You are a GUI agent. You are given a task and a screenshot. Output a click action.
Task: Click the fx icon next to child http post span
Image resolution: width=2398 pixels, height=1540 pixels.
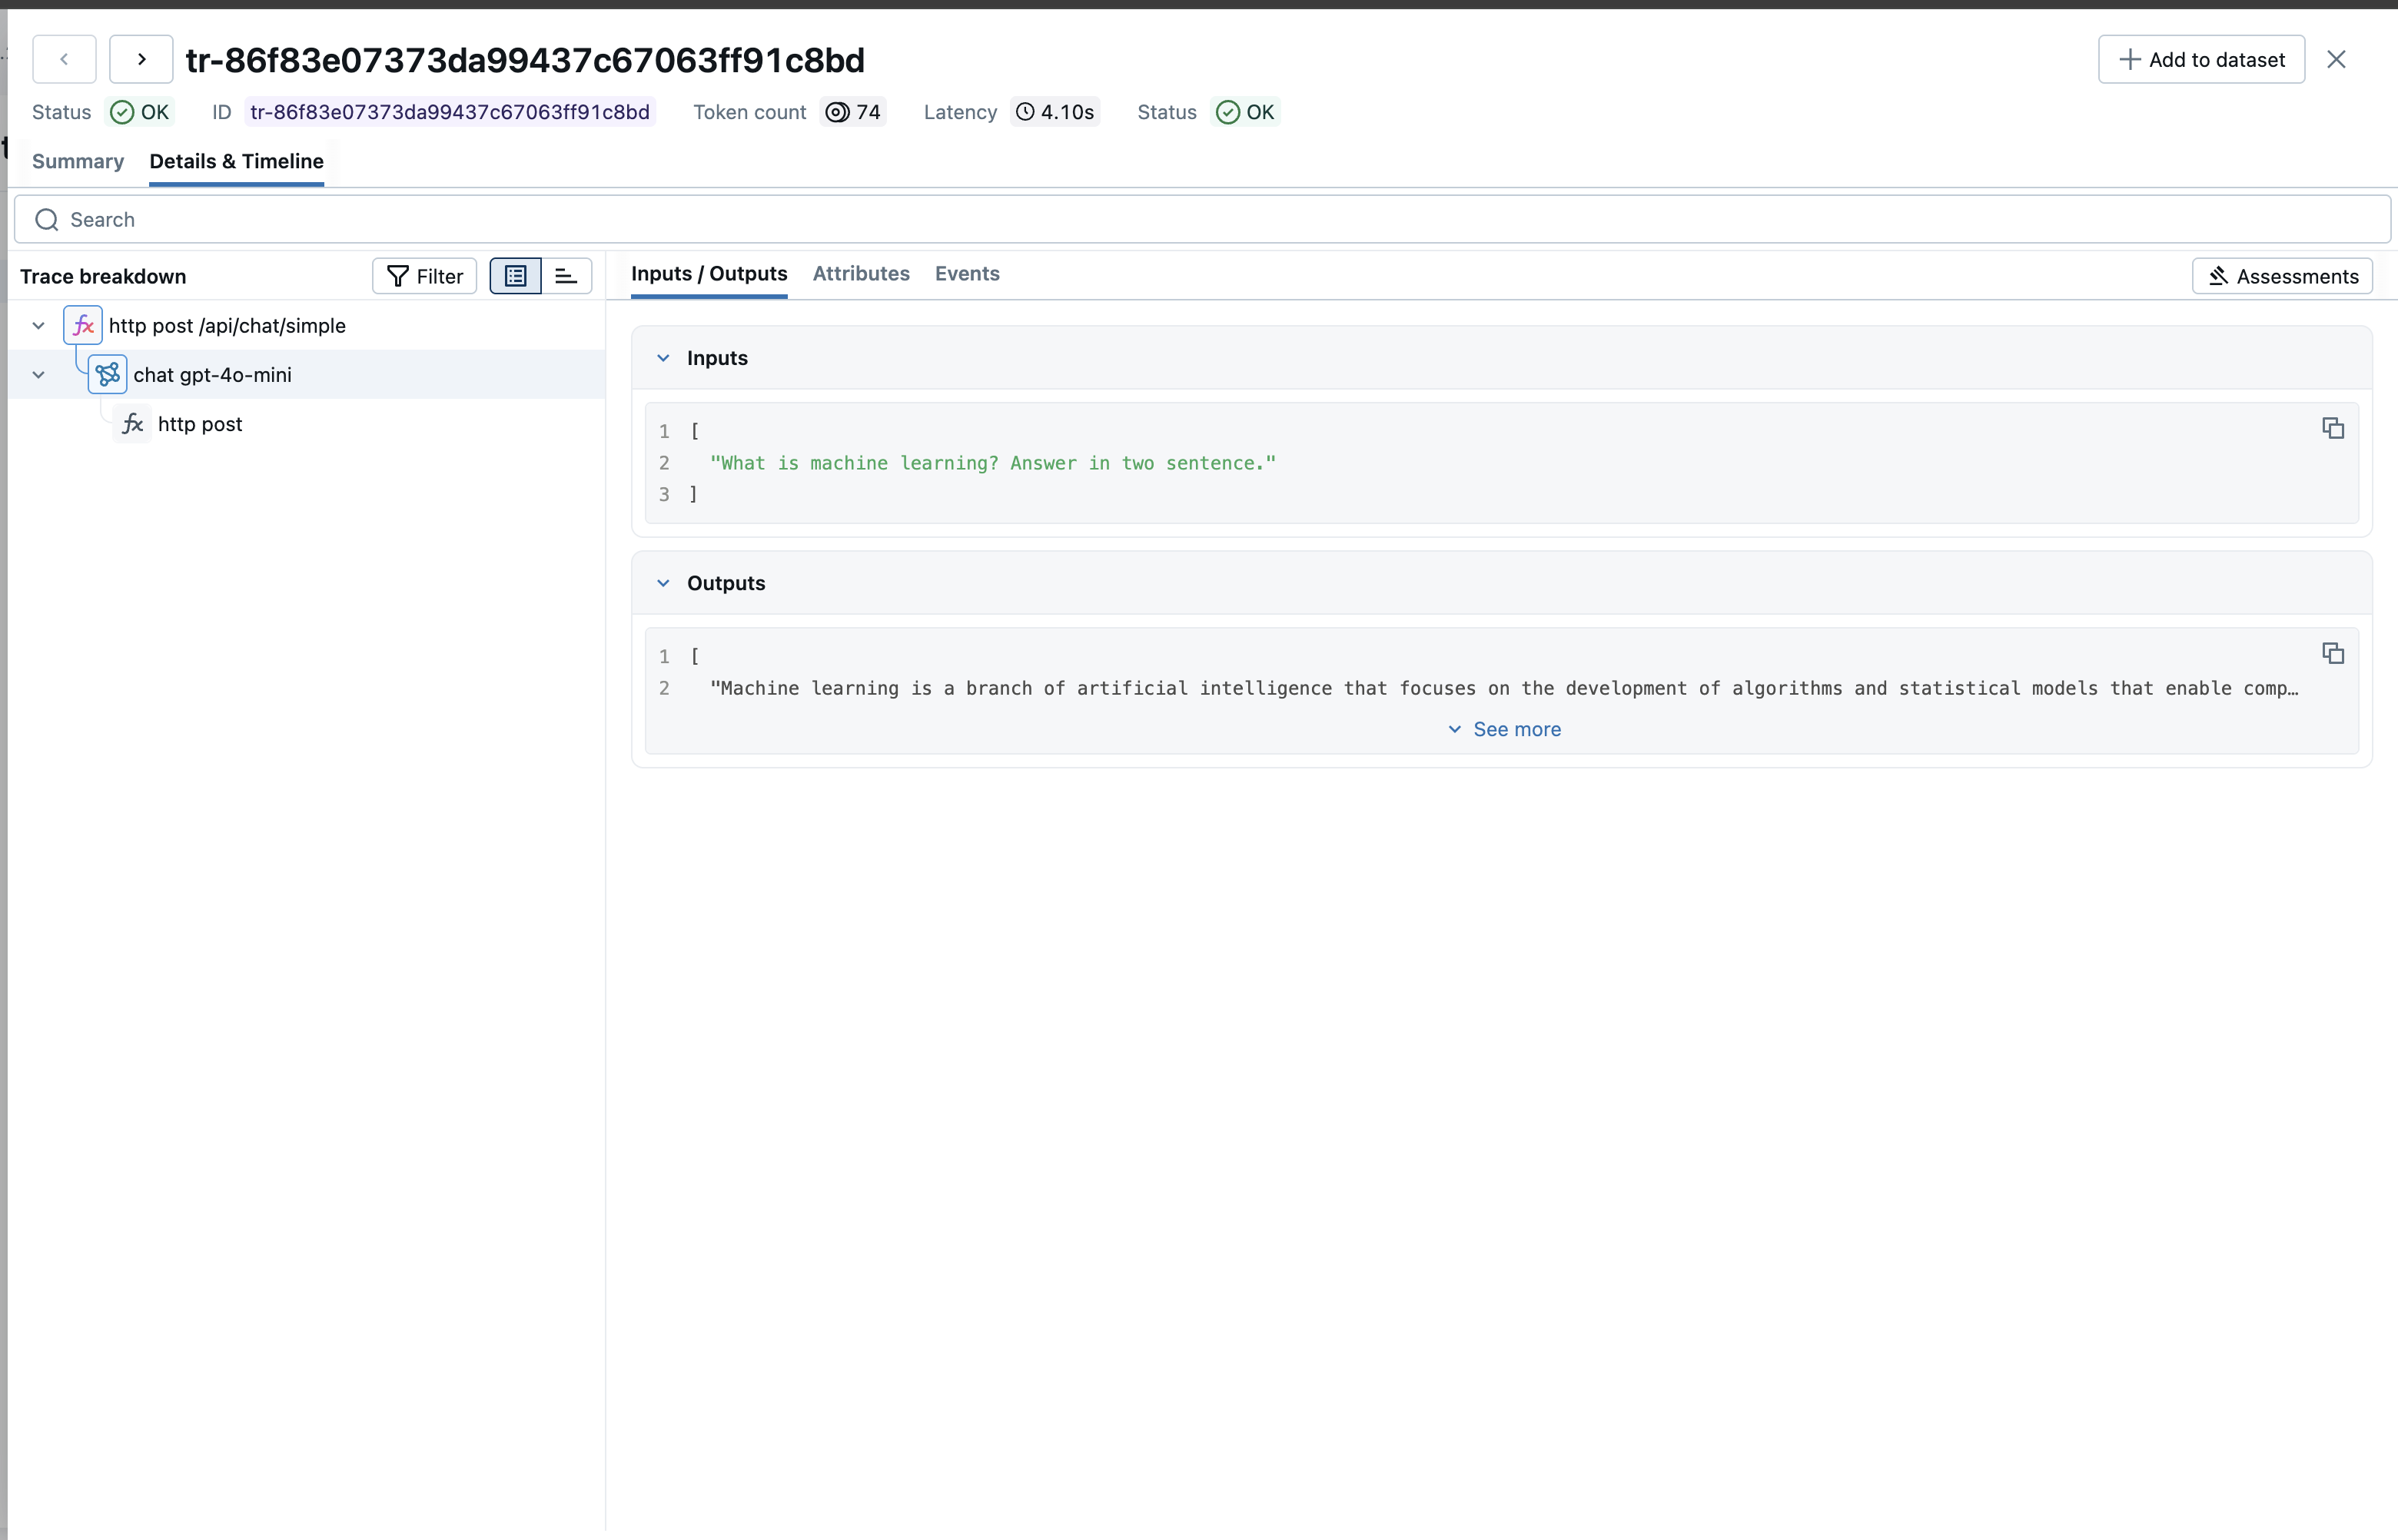pyautogui.click(x=132, y=423)
